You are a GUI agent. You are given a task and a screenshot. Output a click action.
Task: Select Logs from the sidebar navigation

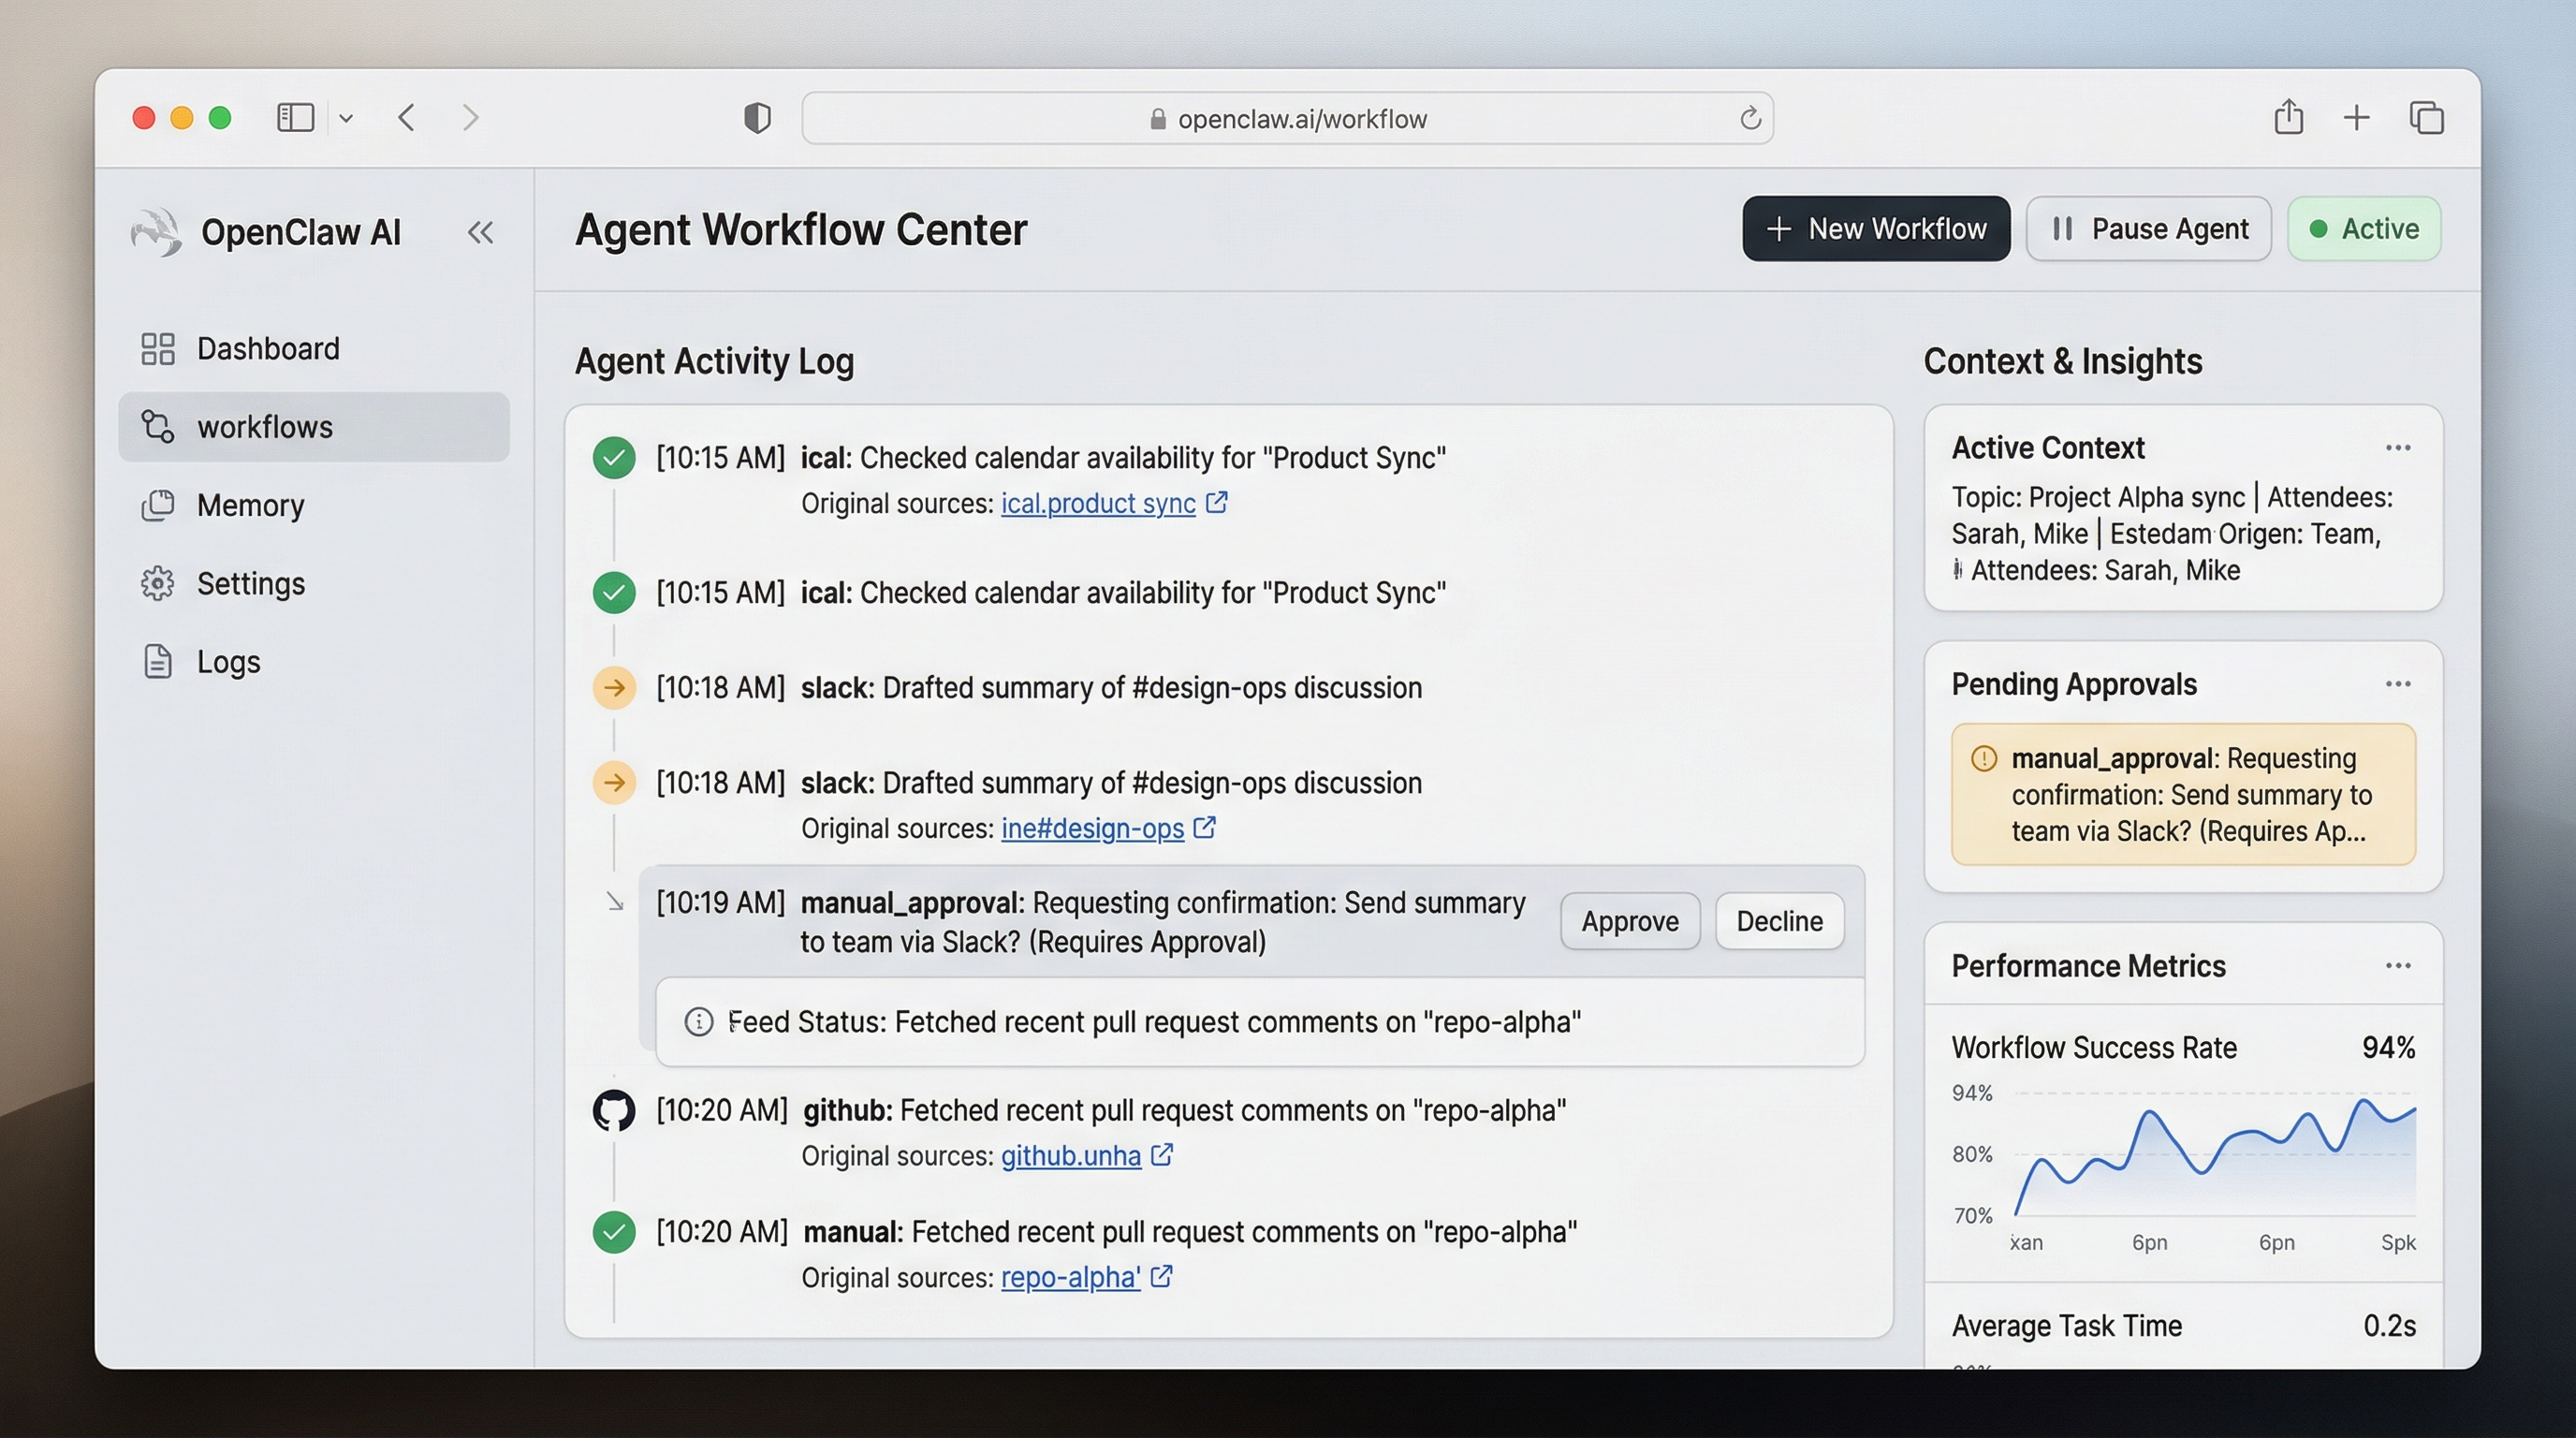pos(228,661)
